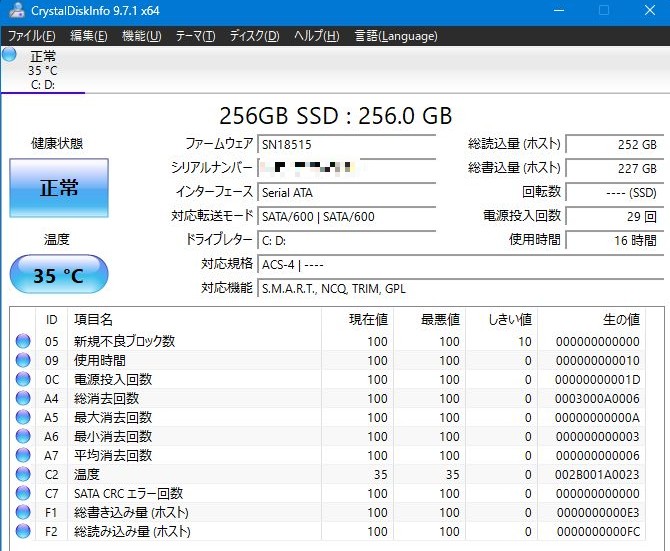670x551 pixels.
Task: Click total host reads value 252 GB
Action: (x=615, y=144)
